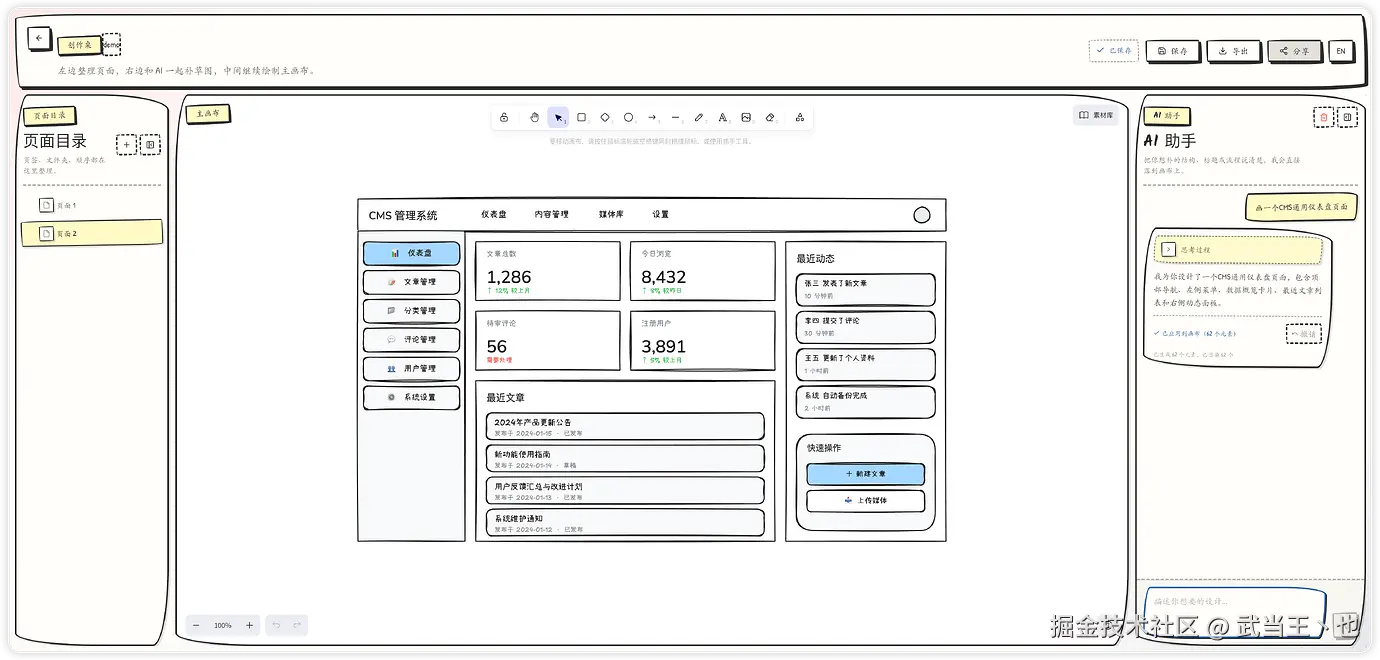
Task: Select the Diamond shape tool
Action: (x=605, y=118)
